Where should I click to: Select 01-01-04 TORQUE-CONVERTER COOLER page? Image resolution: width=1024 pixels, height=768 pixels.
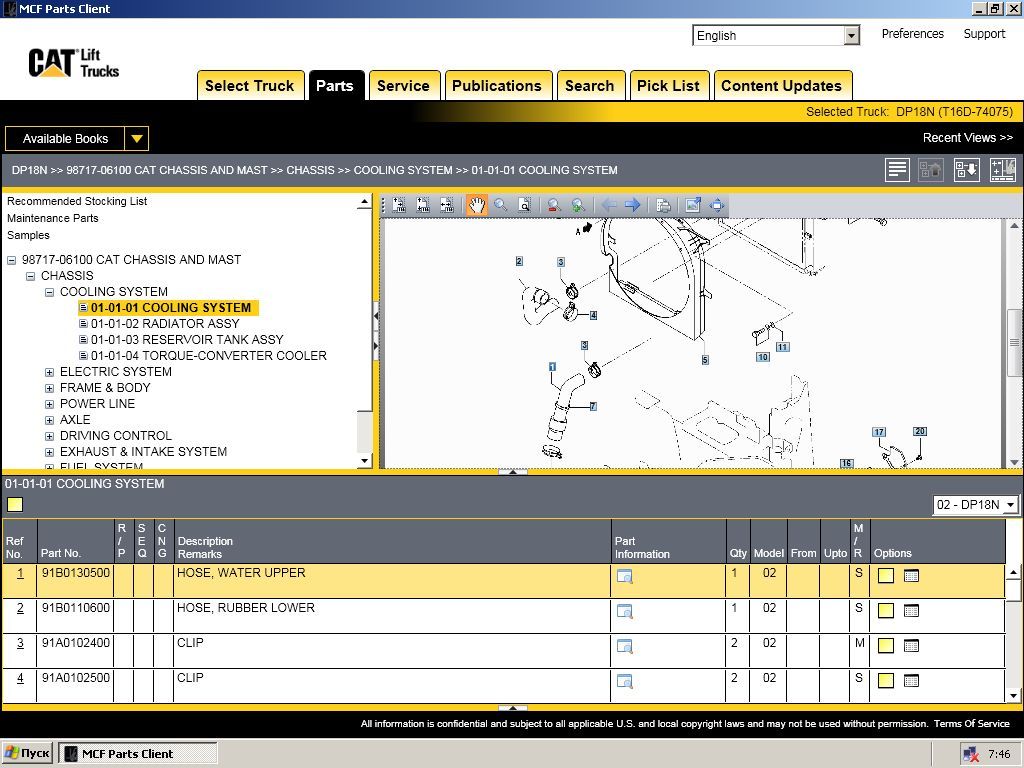tap(209, 356)
